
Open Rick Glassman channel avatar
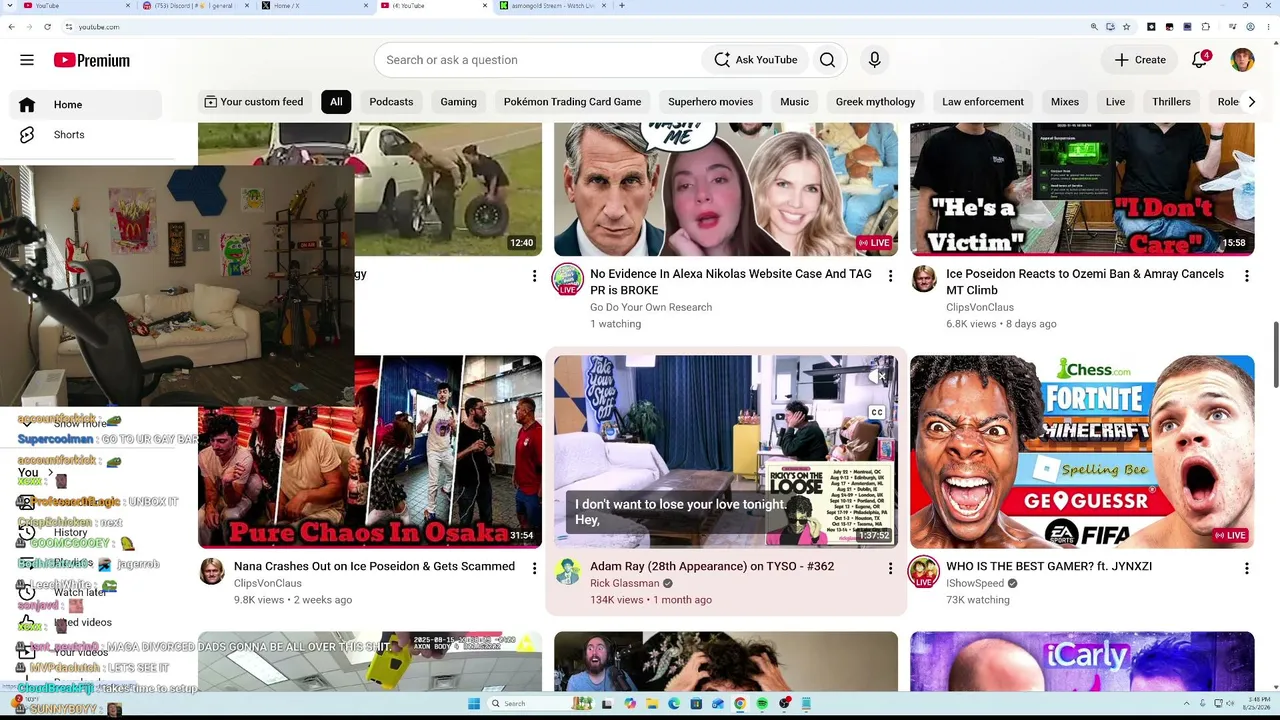568,571
